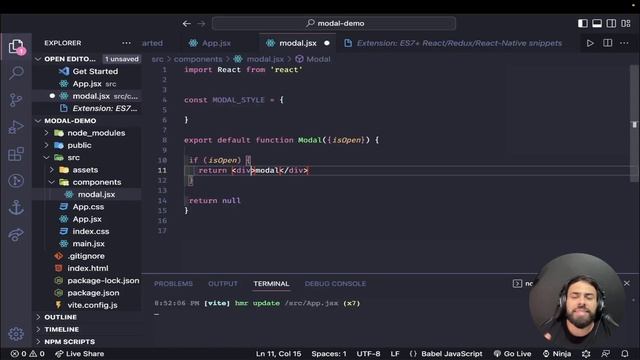Open App.css in the file tree
This screenshot has height=360, width=640.
pos(88,207)
